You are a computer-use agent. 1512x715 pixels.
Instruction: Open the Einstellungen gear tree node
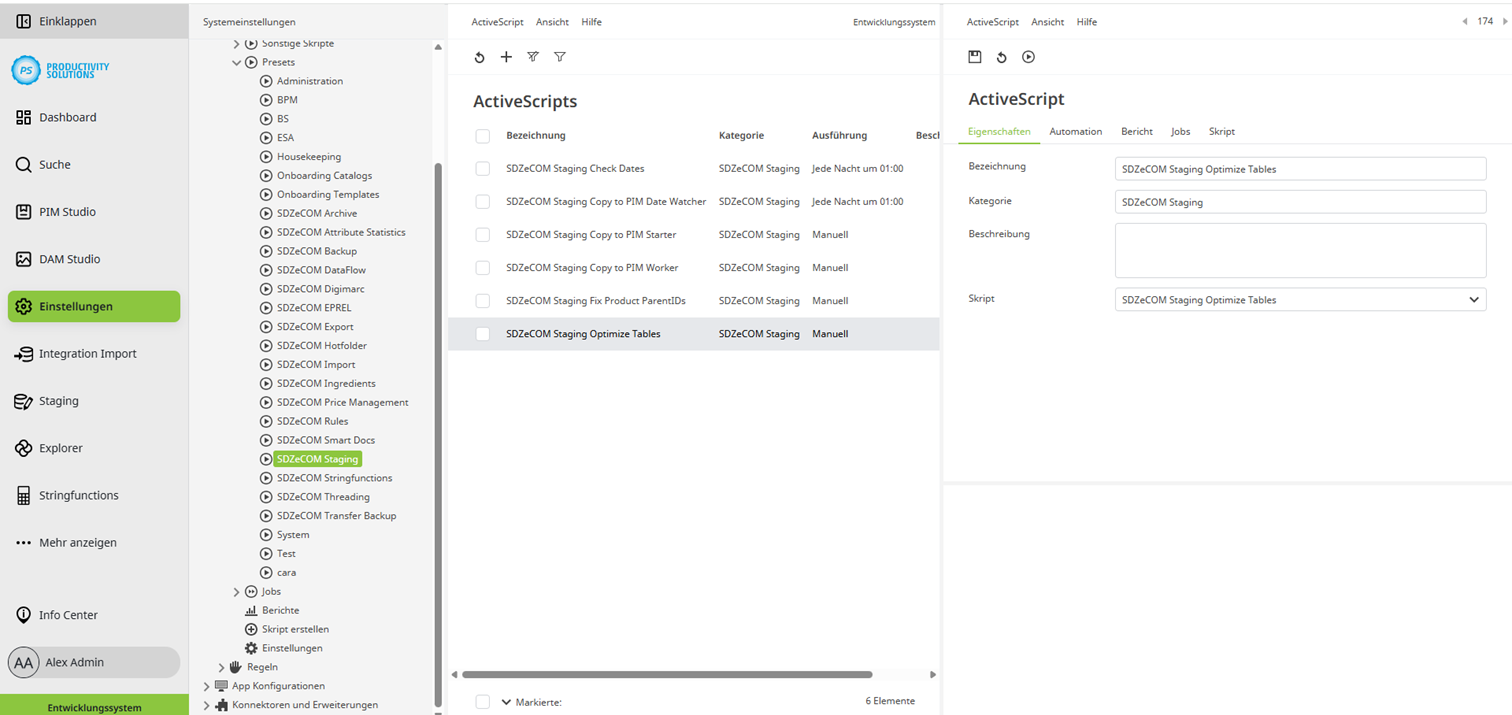coord(292,648)
